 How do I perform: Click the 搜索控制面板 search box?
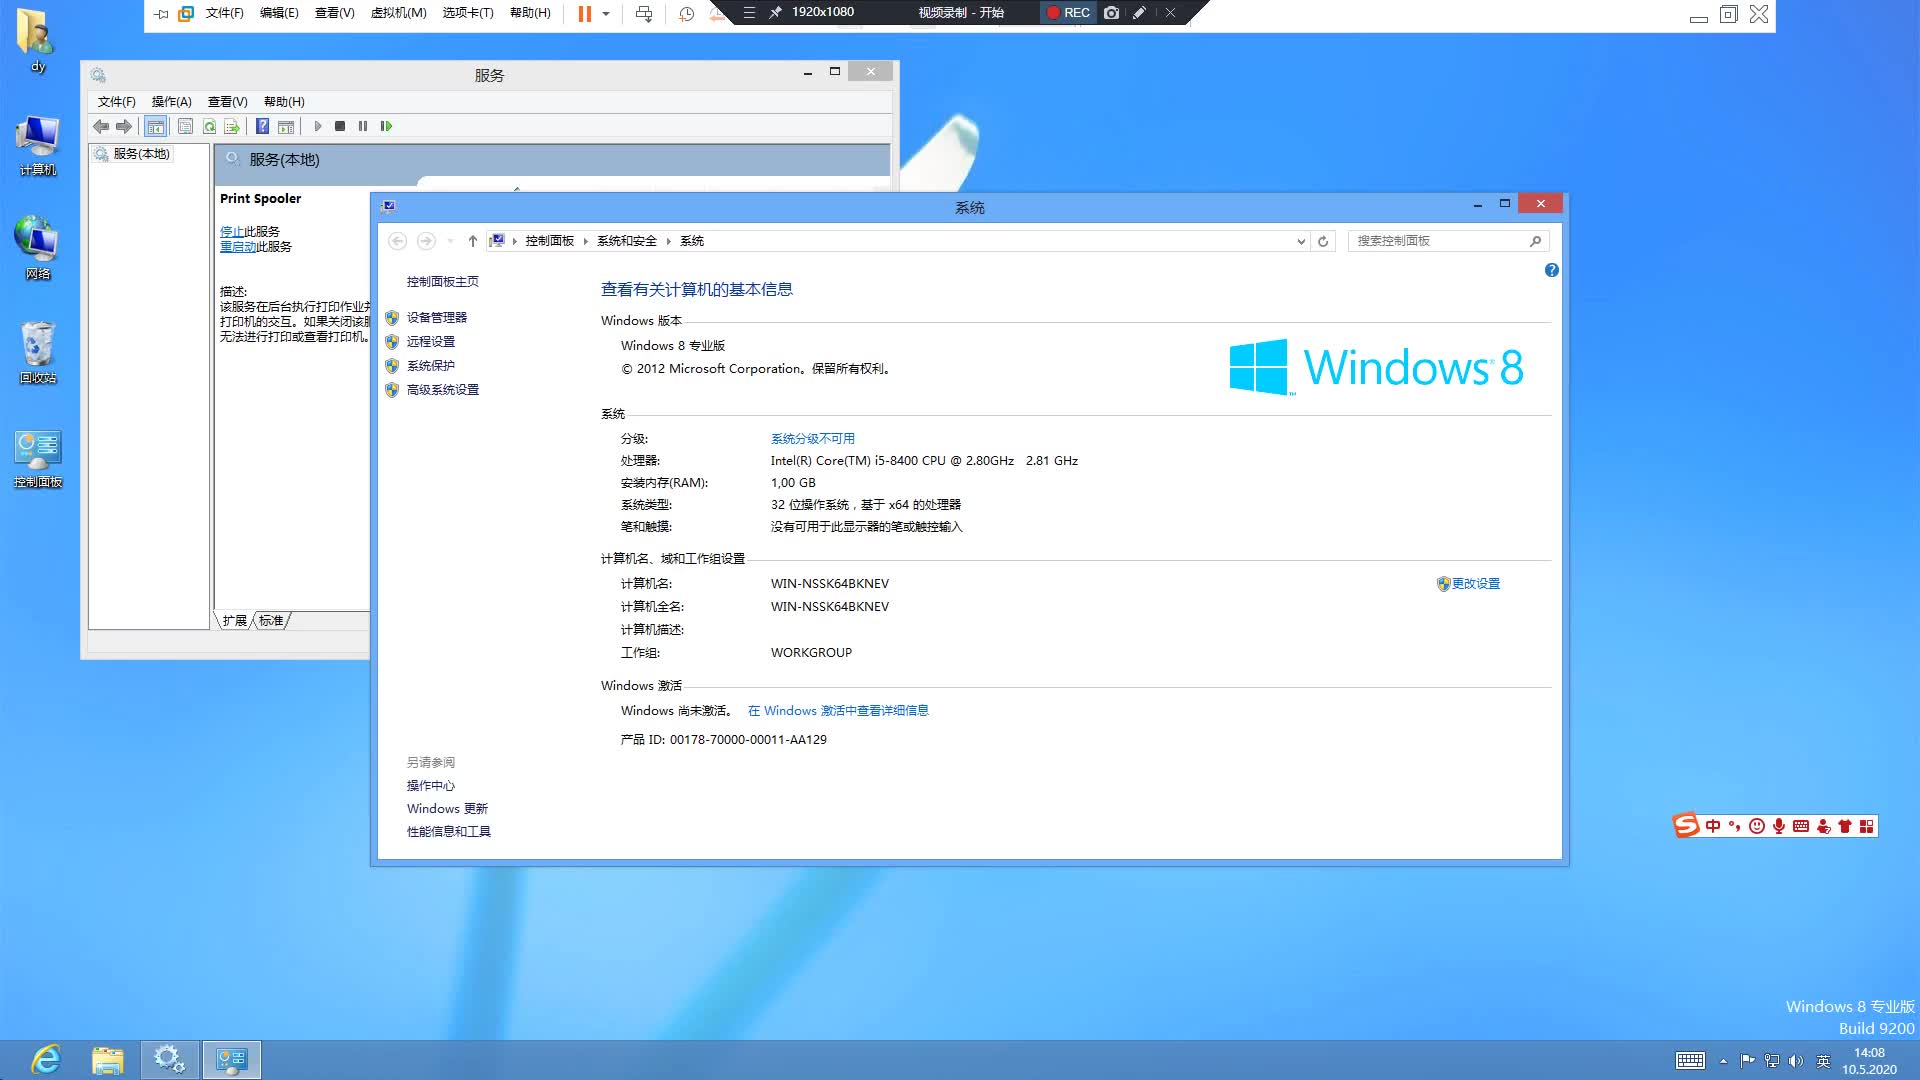tap(1440, 240)
